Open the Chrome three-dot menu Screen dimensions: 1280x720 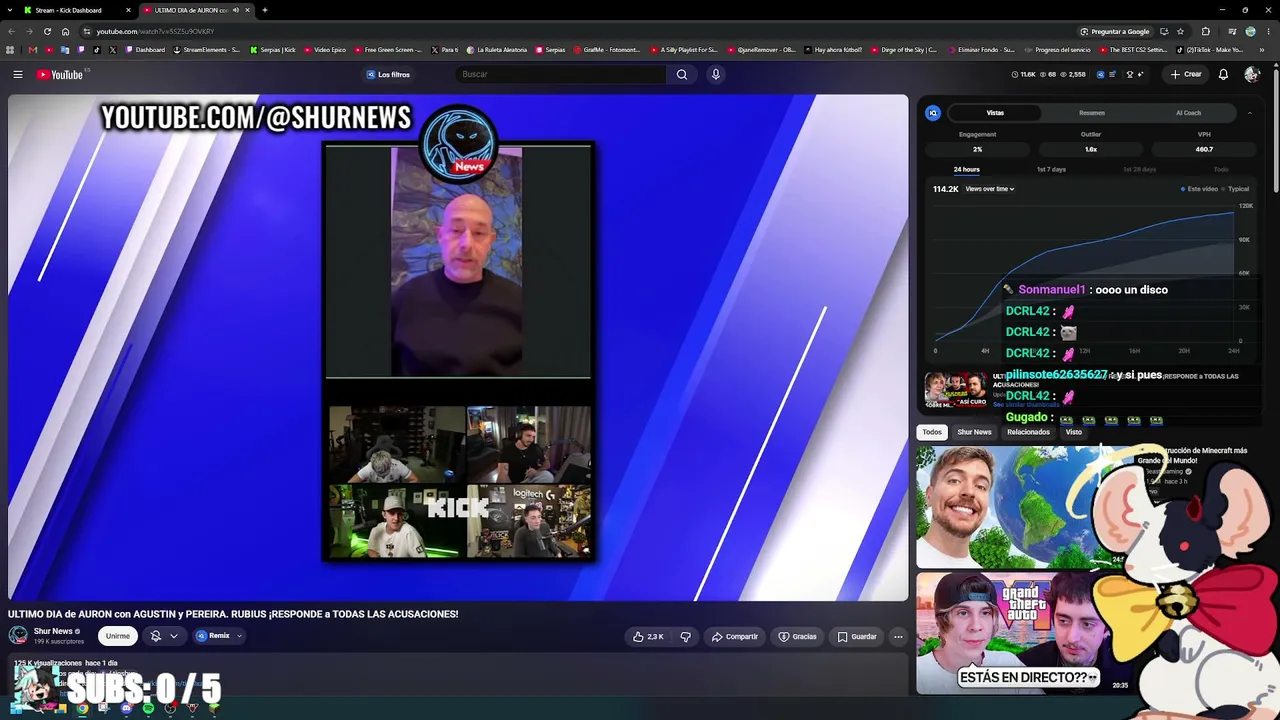[1269, 31]
